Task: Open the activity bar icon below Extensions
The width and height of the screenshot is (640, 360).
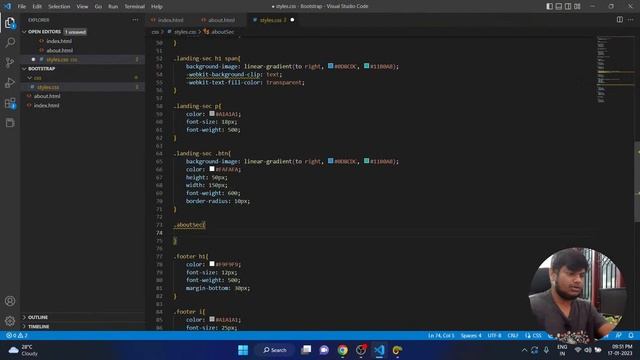Action: point(10,123)
